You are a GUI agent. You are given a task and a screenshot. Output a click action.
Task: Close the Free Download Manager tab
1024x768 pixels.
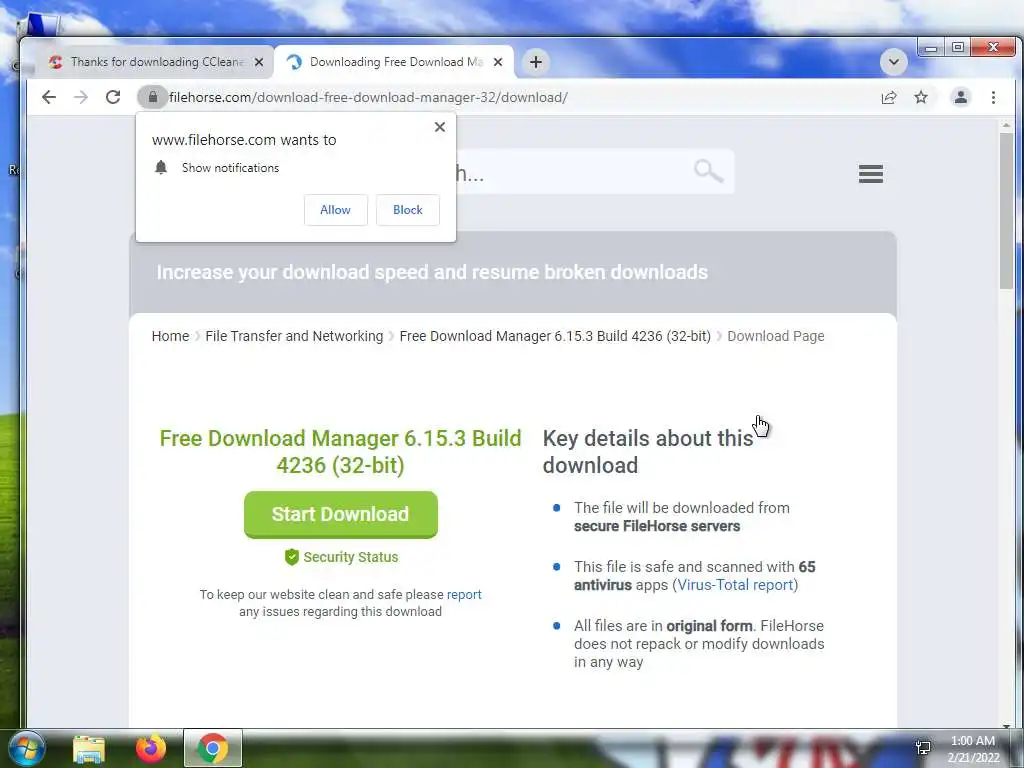[498, 62]
